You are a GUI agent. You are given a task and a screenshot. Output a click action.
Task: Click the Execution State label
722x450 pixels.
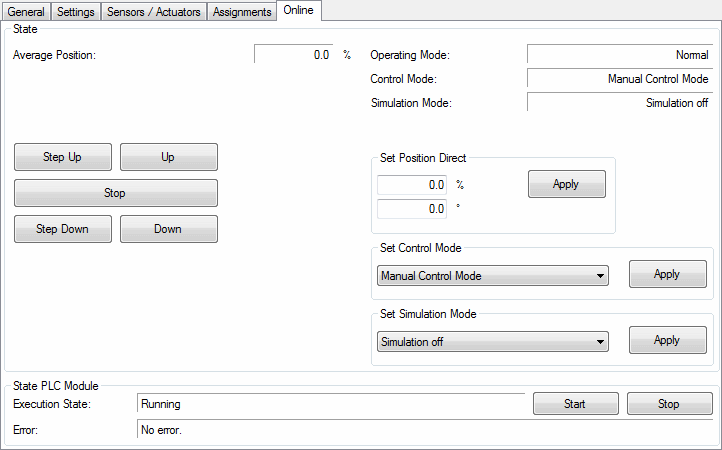tap(52, 404)
